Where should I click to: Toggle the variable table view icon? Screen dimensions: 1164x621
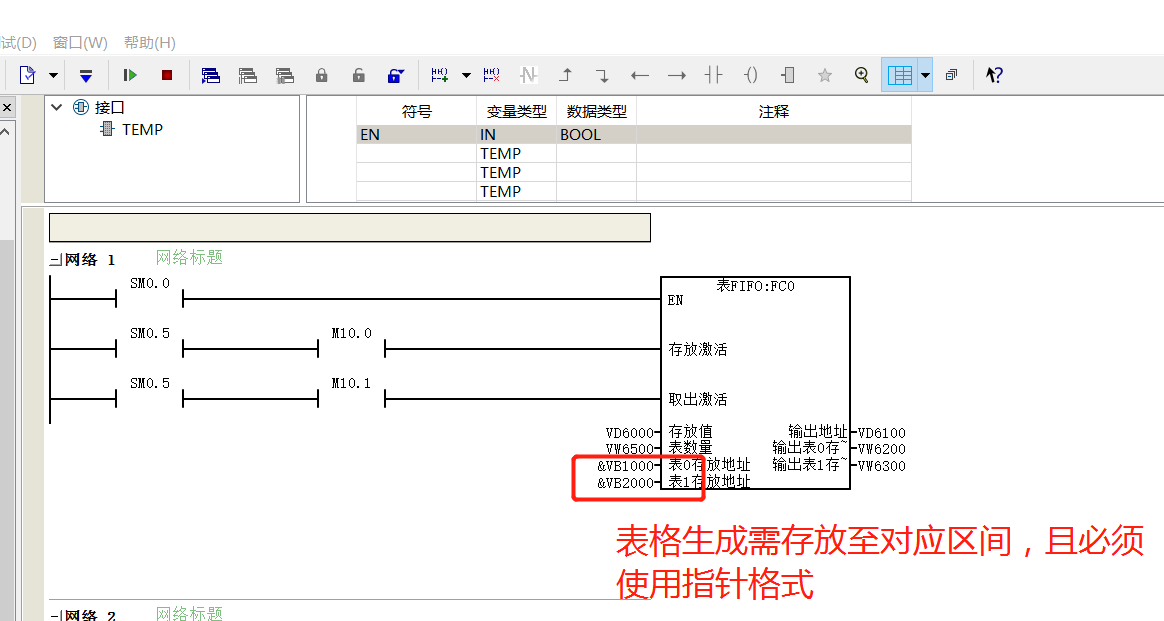point(900,75)
